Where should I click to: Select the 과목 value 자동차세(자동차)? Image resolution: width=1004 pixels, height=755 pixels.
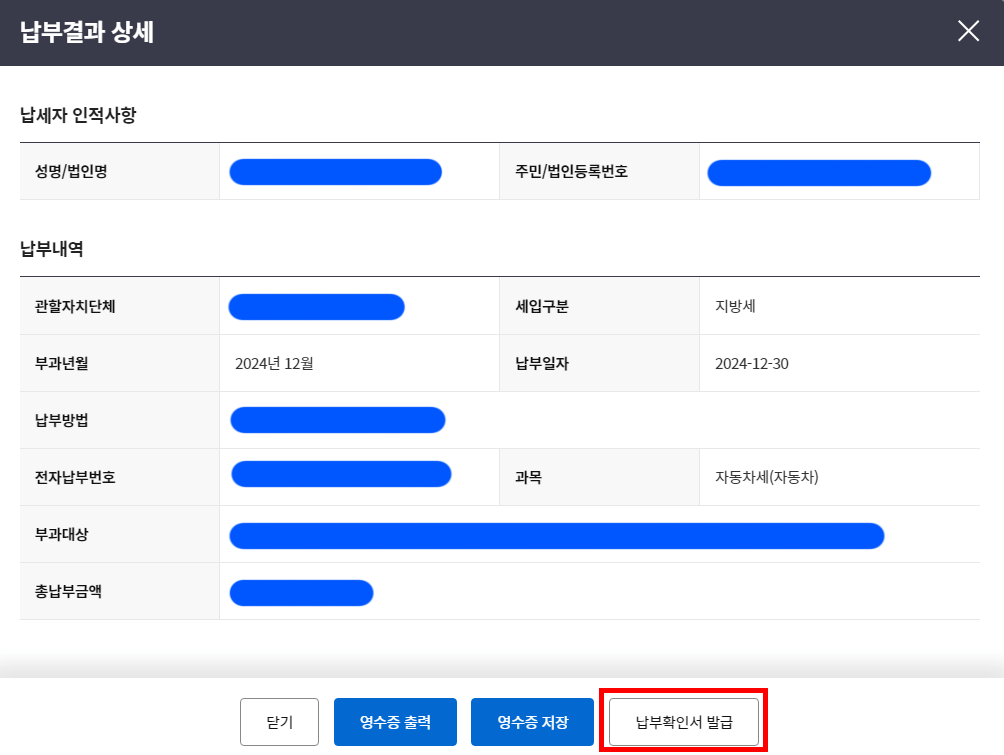(768, 477)
